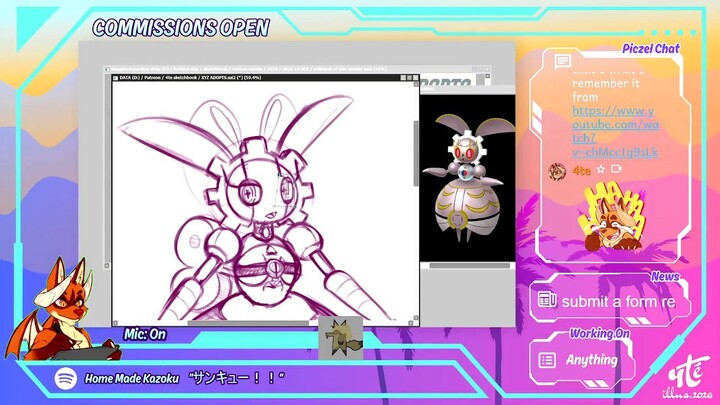The width and height of the screenshot is (720, 405).
Task: Click the Home Made Kazoku song title
Action: [132, 379]
